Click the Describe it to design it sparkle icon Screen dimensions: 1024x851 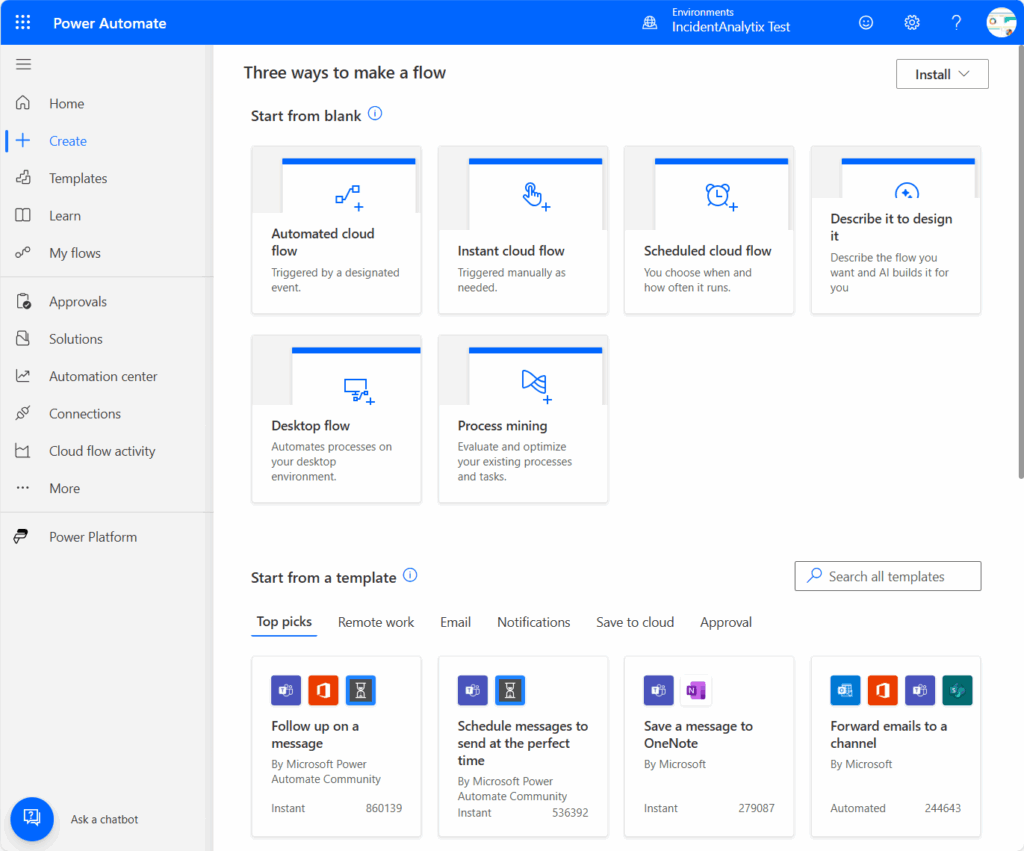click(x=906, y=191)
